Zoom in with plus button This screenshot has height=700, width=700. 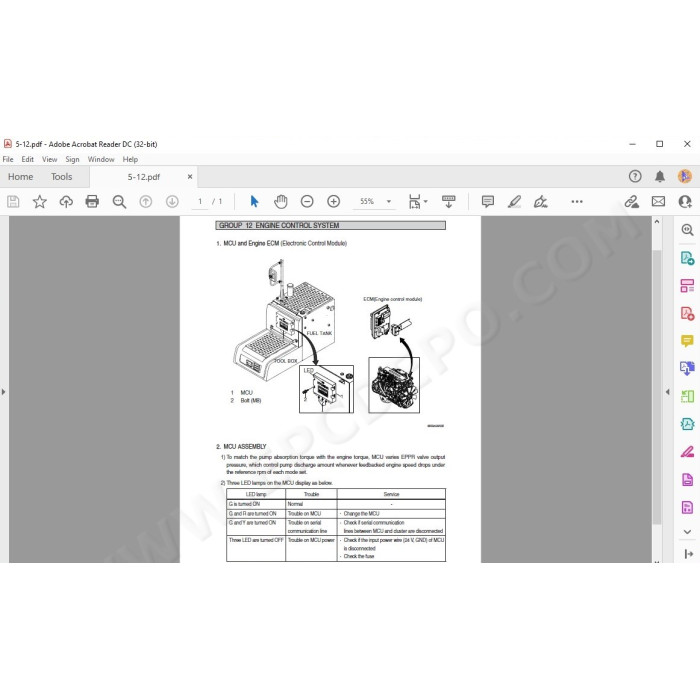coord(333,202)
